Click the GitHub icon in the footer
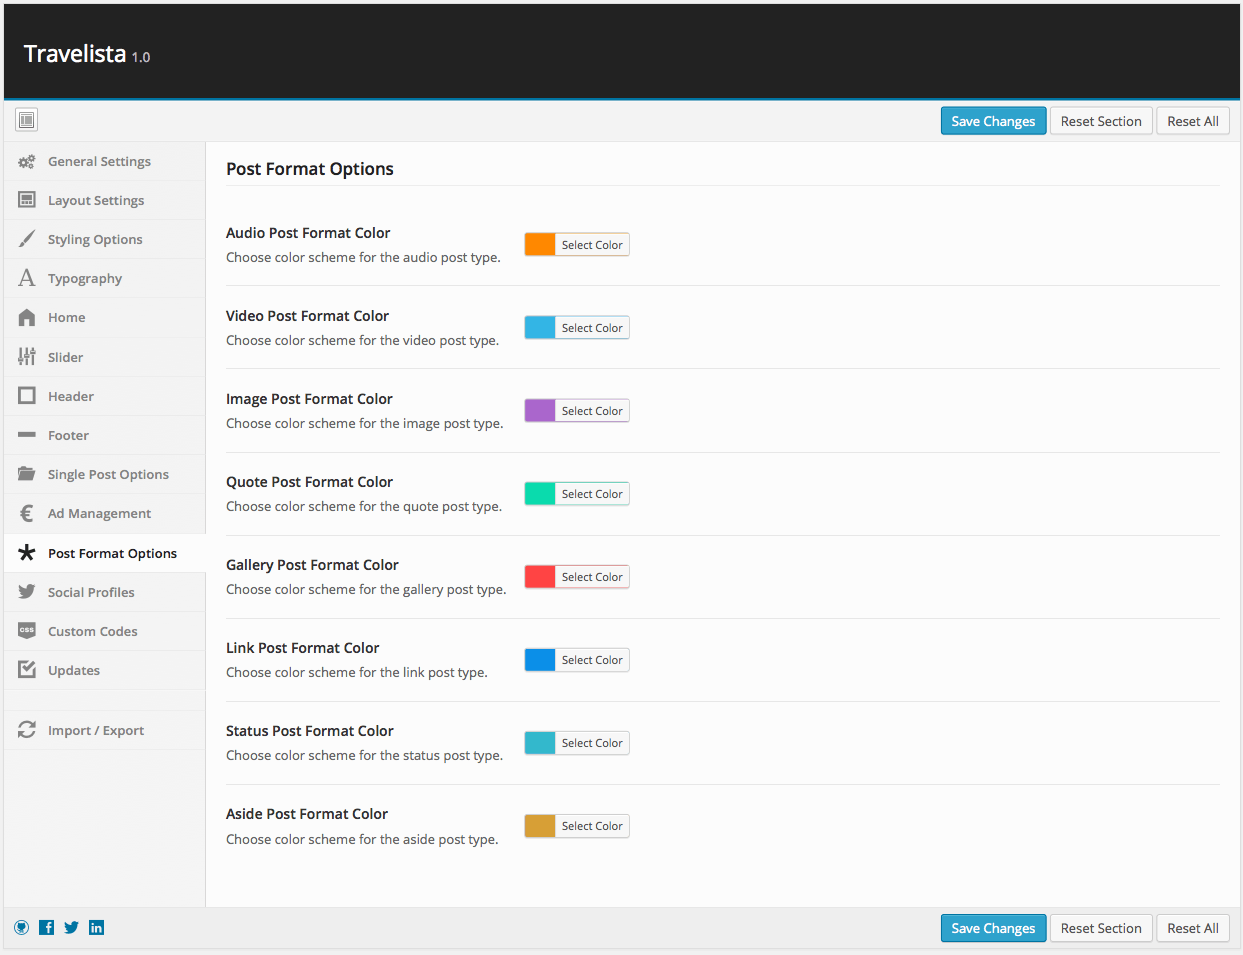 coord(22,927)
